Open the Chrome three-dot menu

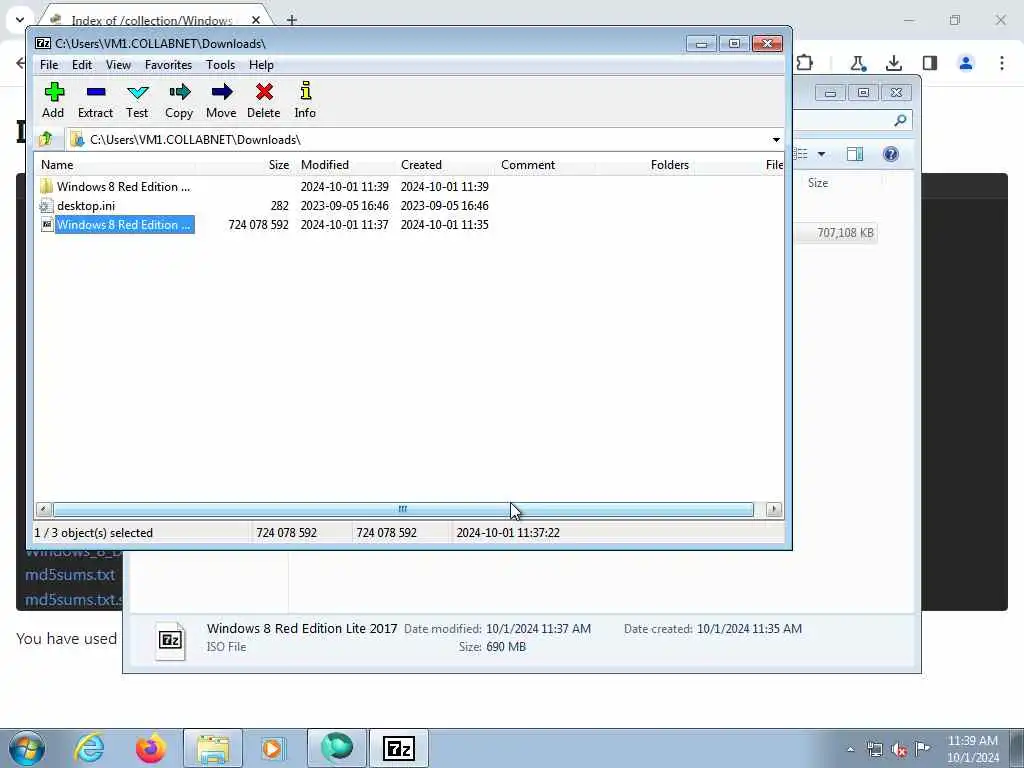click(x=1002, y=63)
